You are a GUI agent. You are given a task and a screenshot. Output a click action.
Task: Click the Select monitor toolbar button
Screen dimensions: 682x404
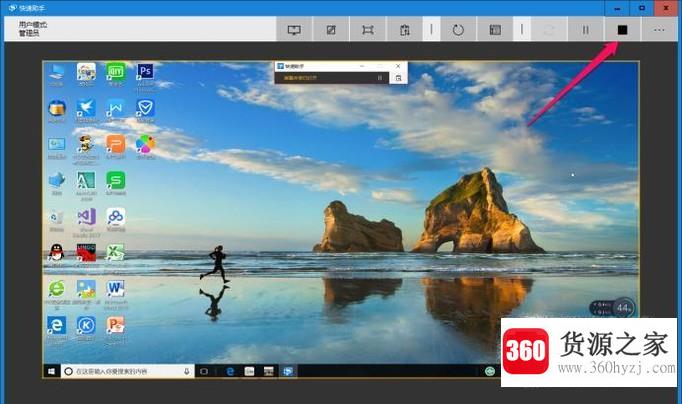pyautogui.click(x=294, y=30)
